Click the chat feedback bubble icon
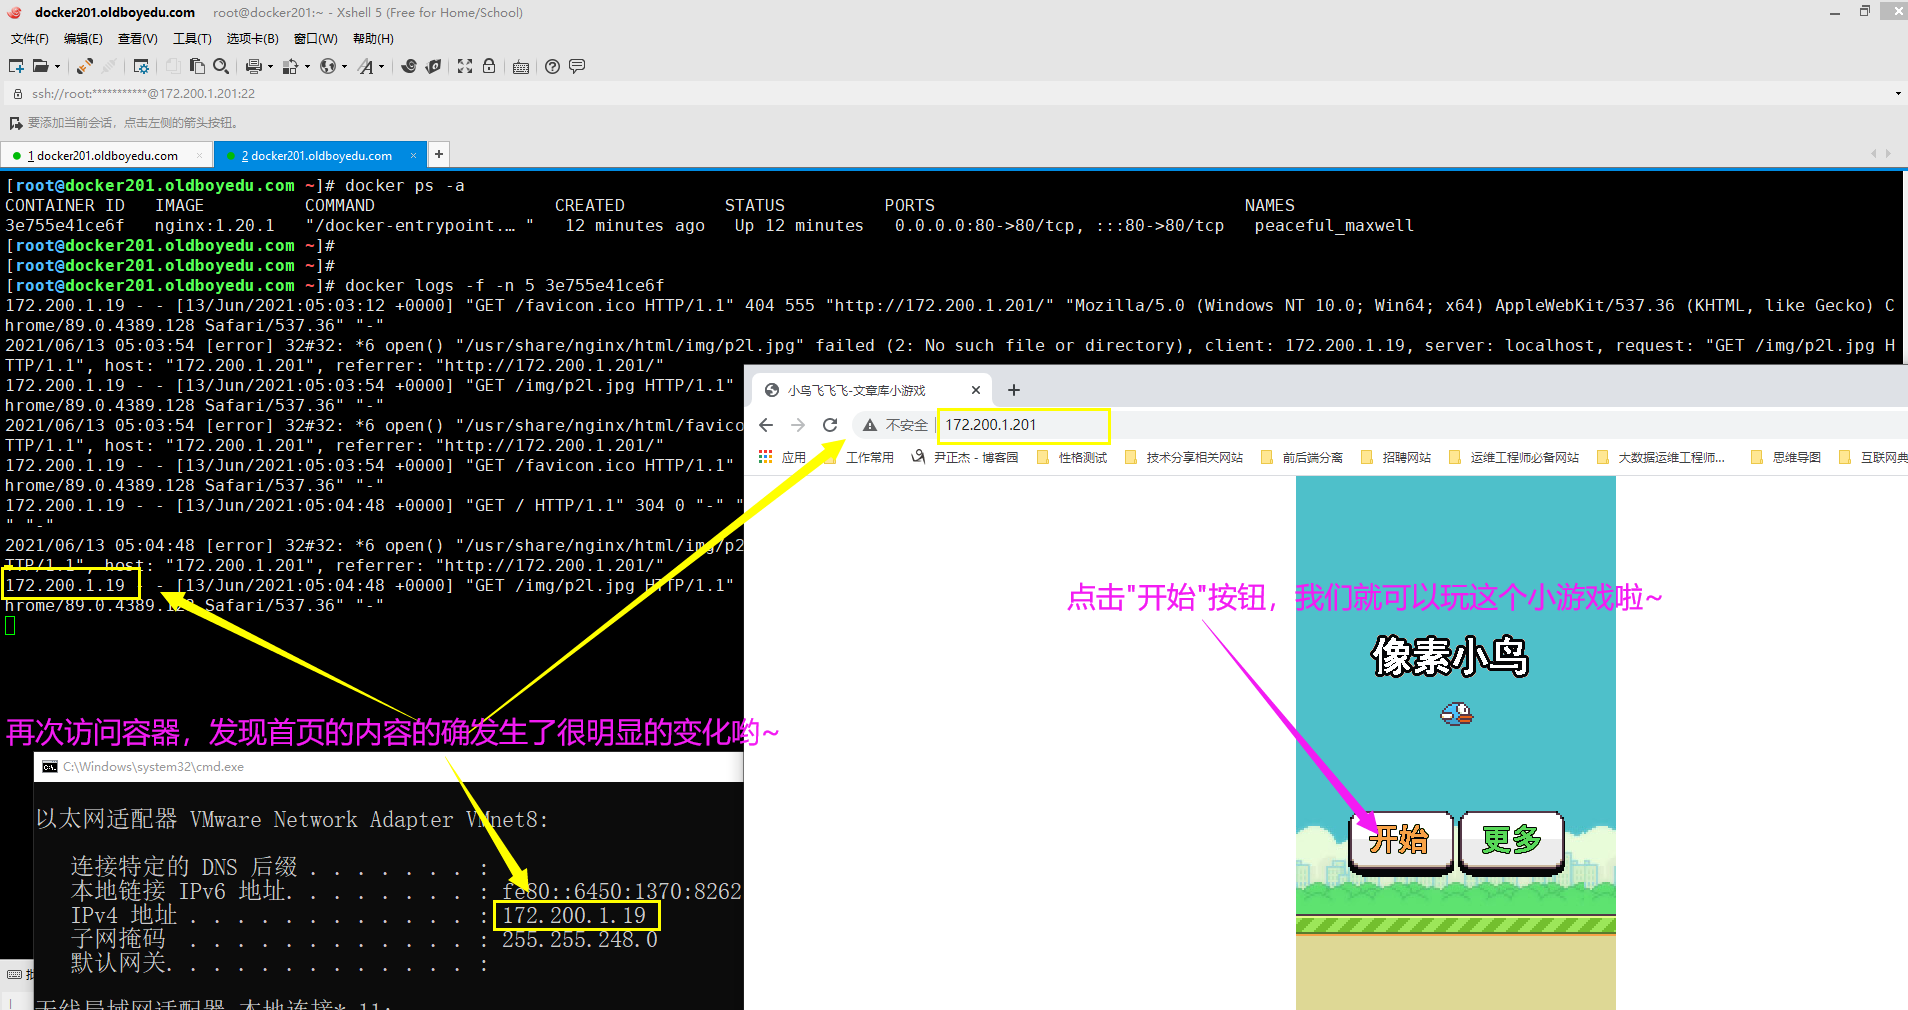 click(x=577, y=66)
